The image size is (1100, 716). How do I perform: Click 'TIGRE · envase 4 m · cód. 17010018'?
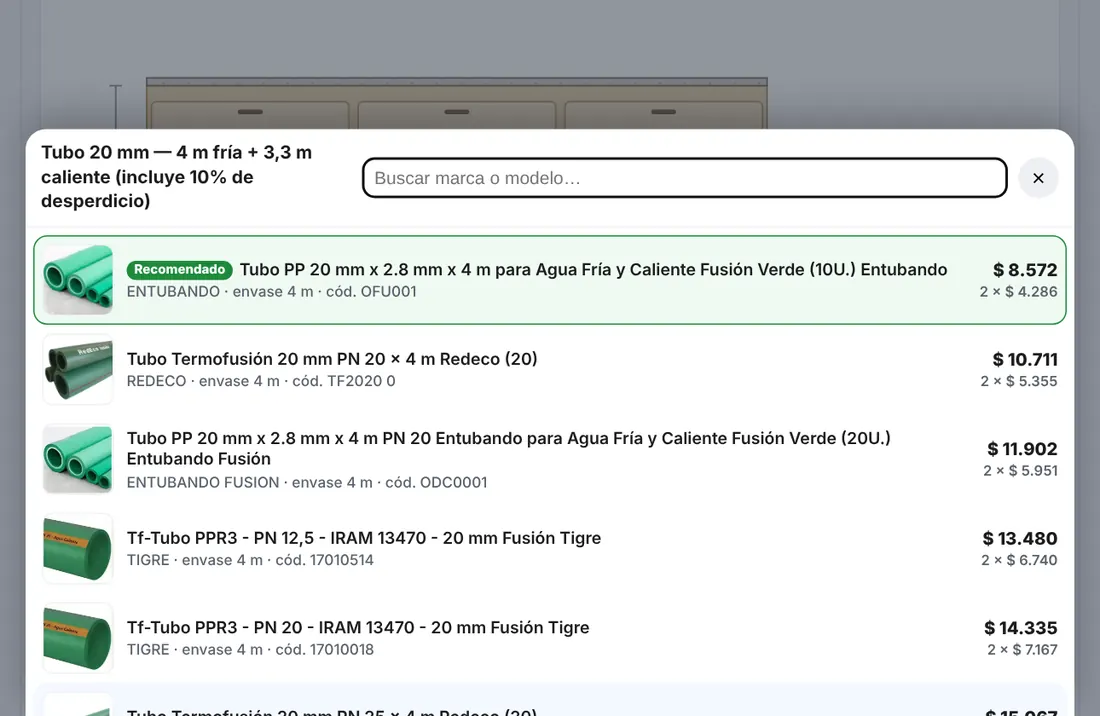(x=250, y=649)
